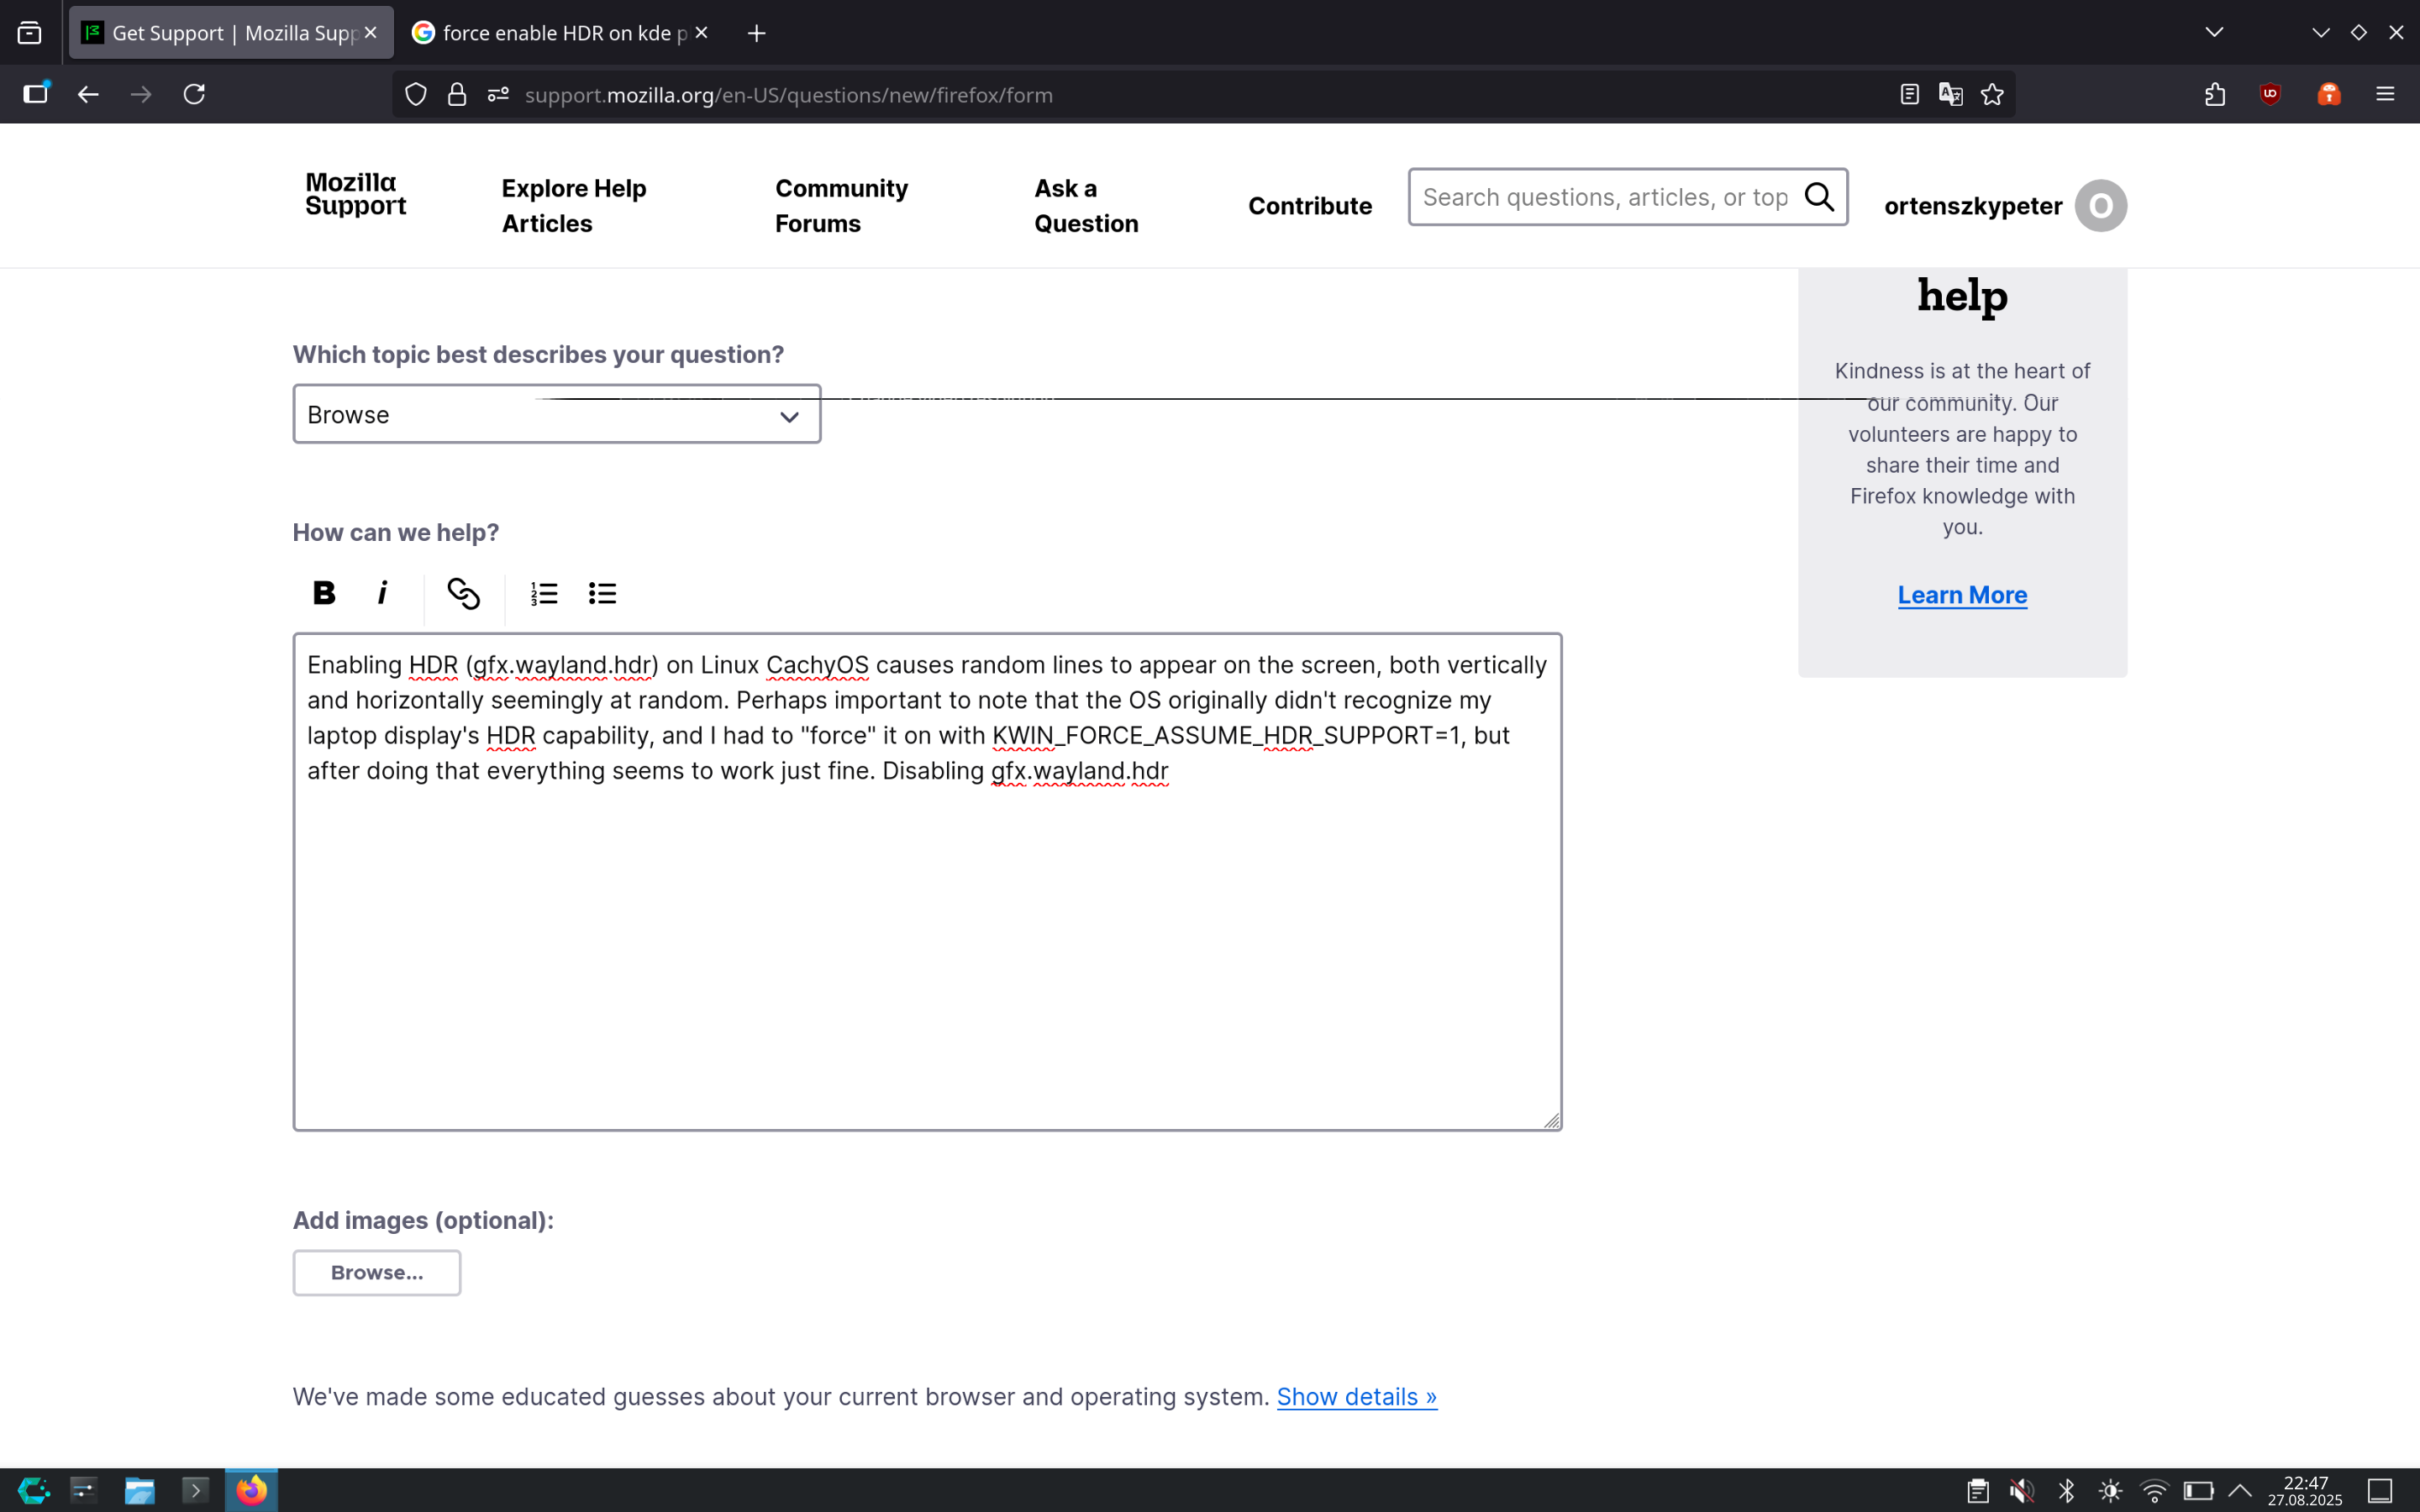Insert a numbered list
This screenshot has width=2420, height=1512.
[543, 593]
